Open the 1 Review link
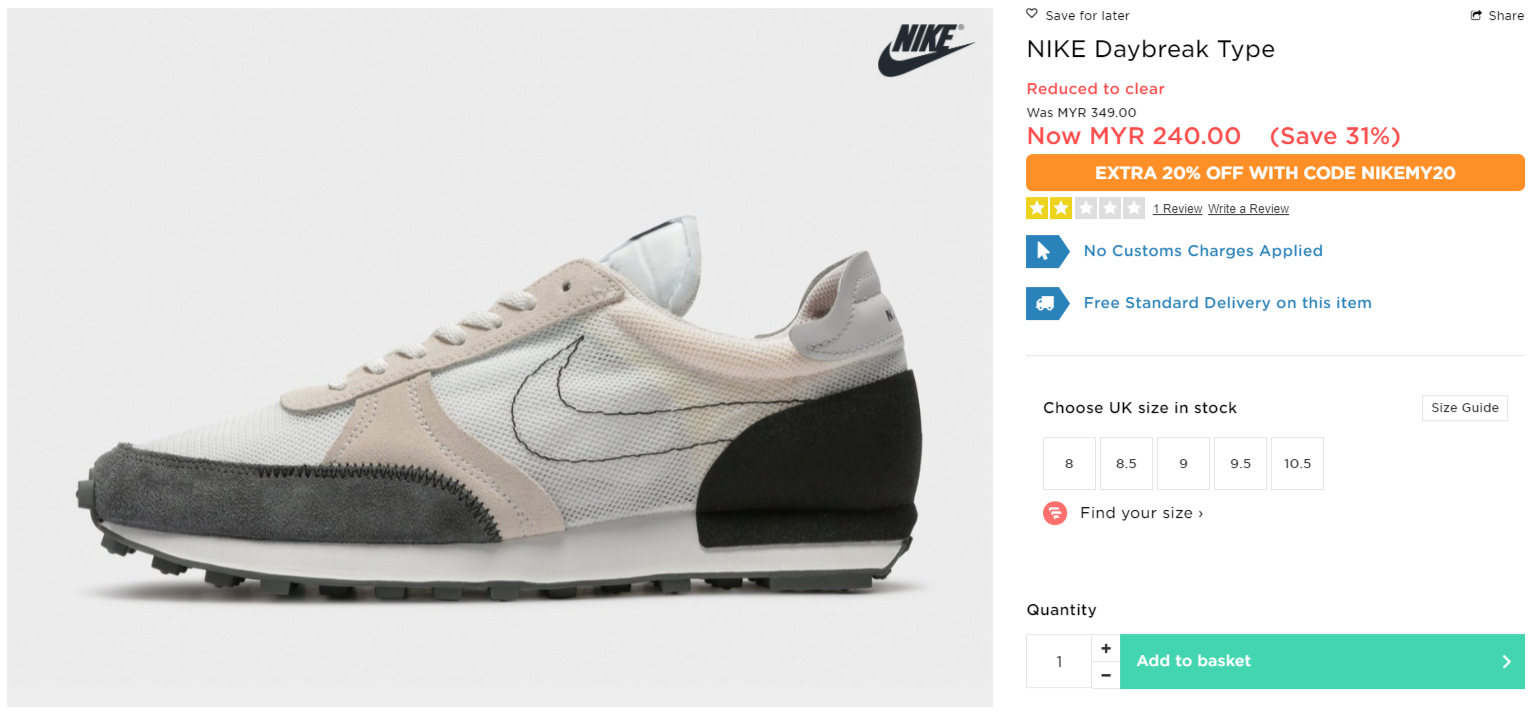This screenshot has width=1537, height=717. (1177, 209)
